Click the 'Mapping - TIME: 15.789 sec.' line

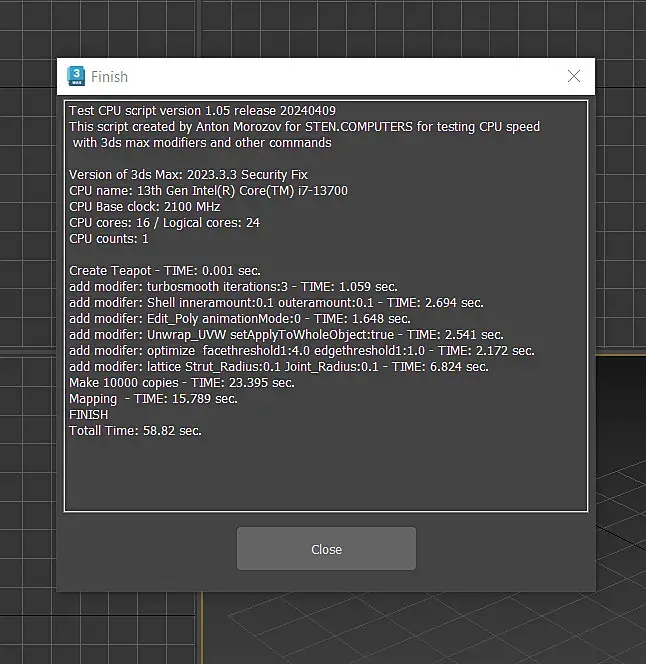[153, 399]
